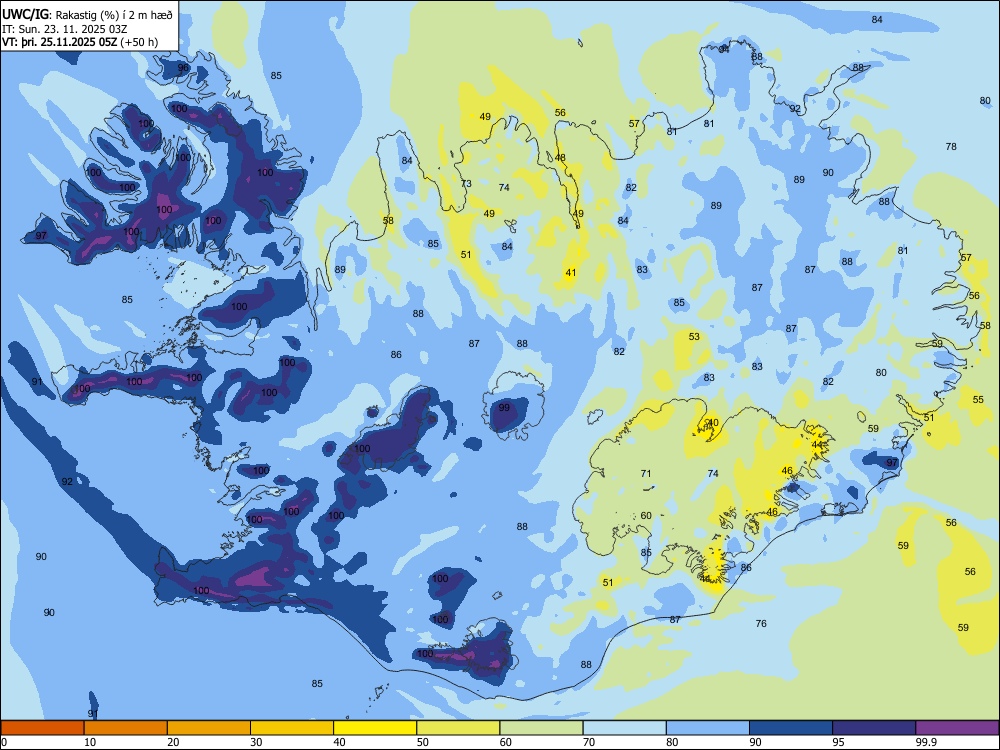Click the humidity value 60 on the map
This screenshot has height=750, width=1000.
pyautogui.click(x=646, y=515)
